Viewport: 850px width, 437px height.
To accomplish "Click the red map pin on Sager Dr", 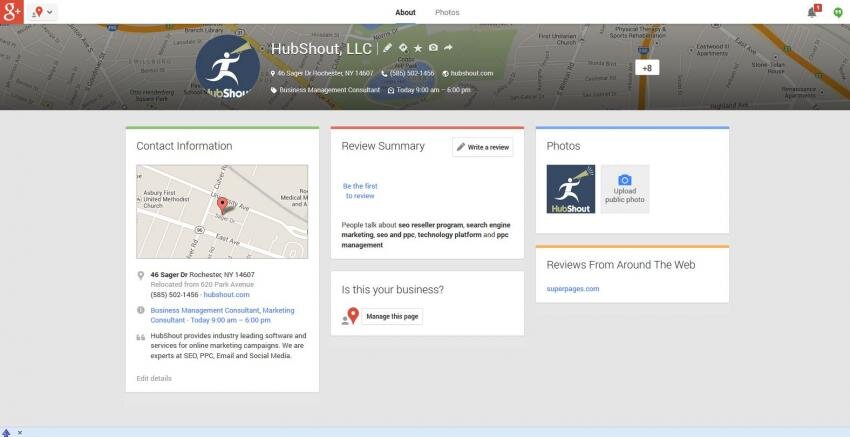I will click(222, 205).
